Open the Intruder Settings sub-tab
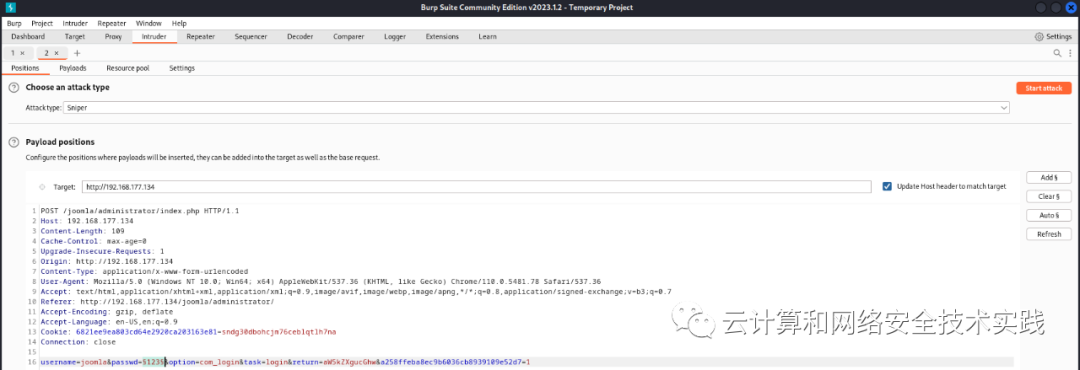Viewport: 1080px width, 370px height. pyautogui.click(x=182, y=68)
